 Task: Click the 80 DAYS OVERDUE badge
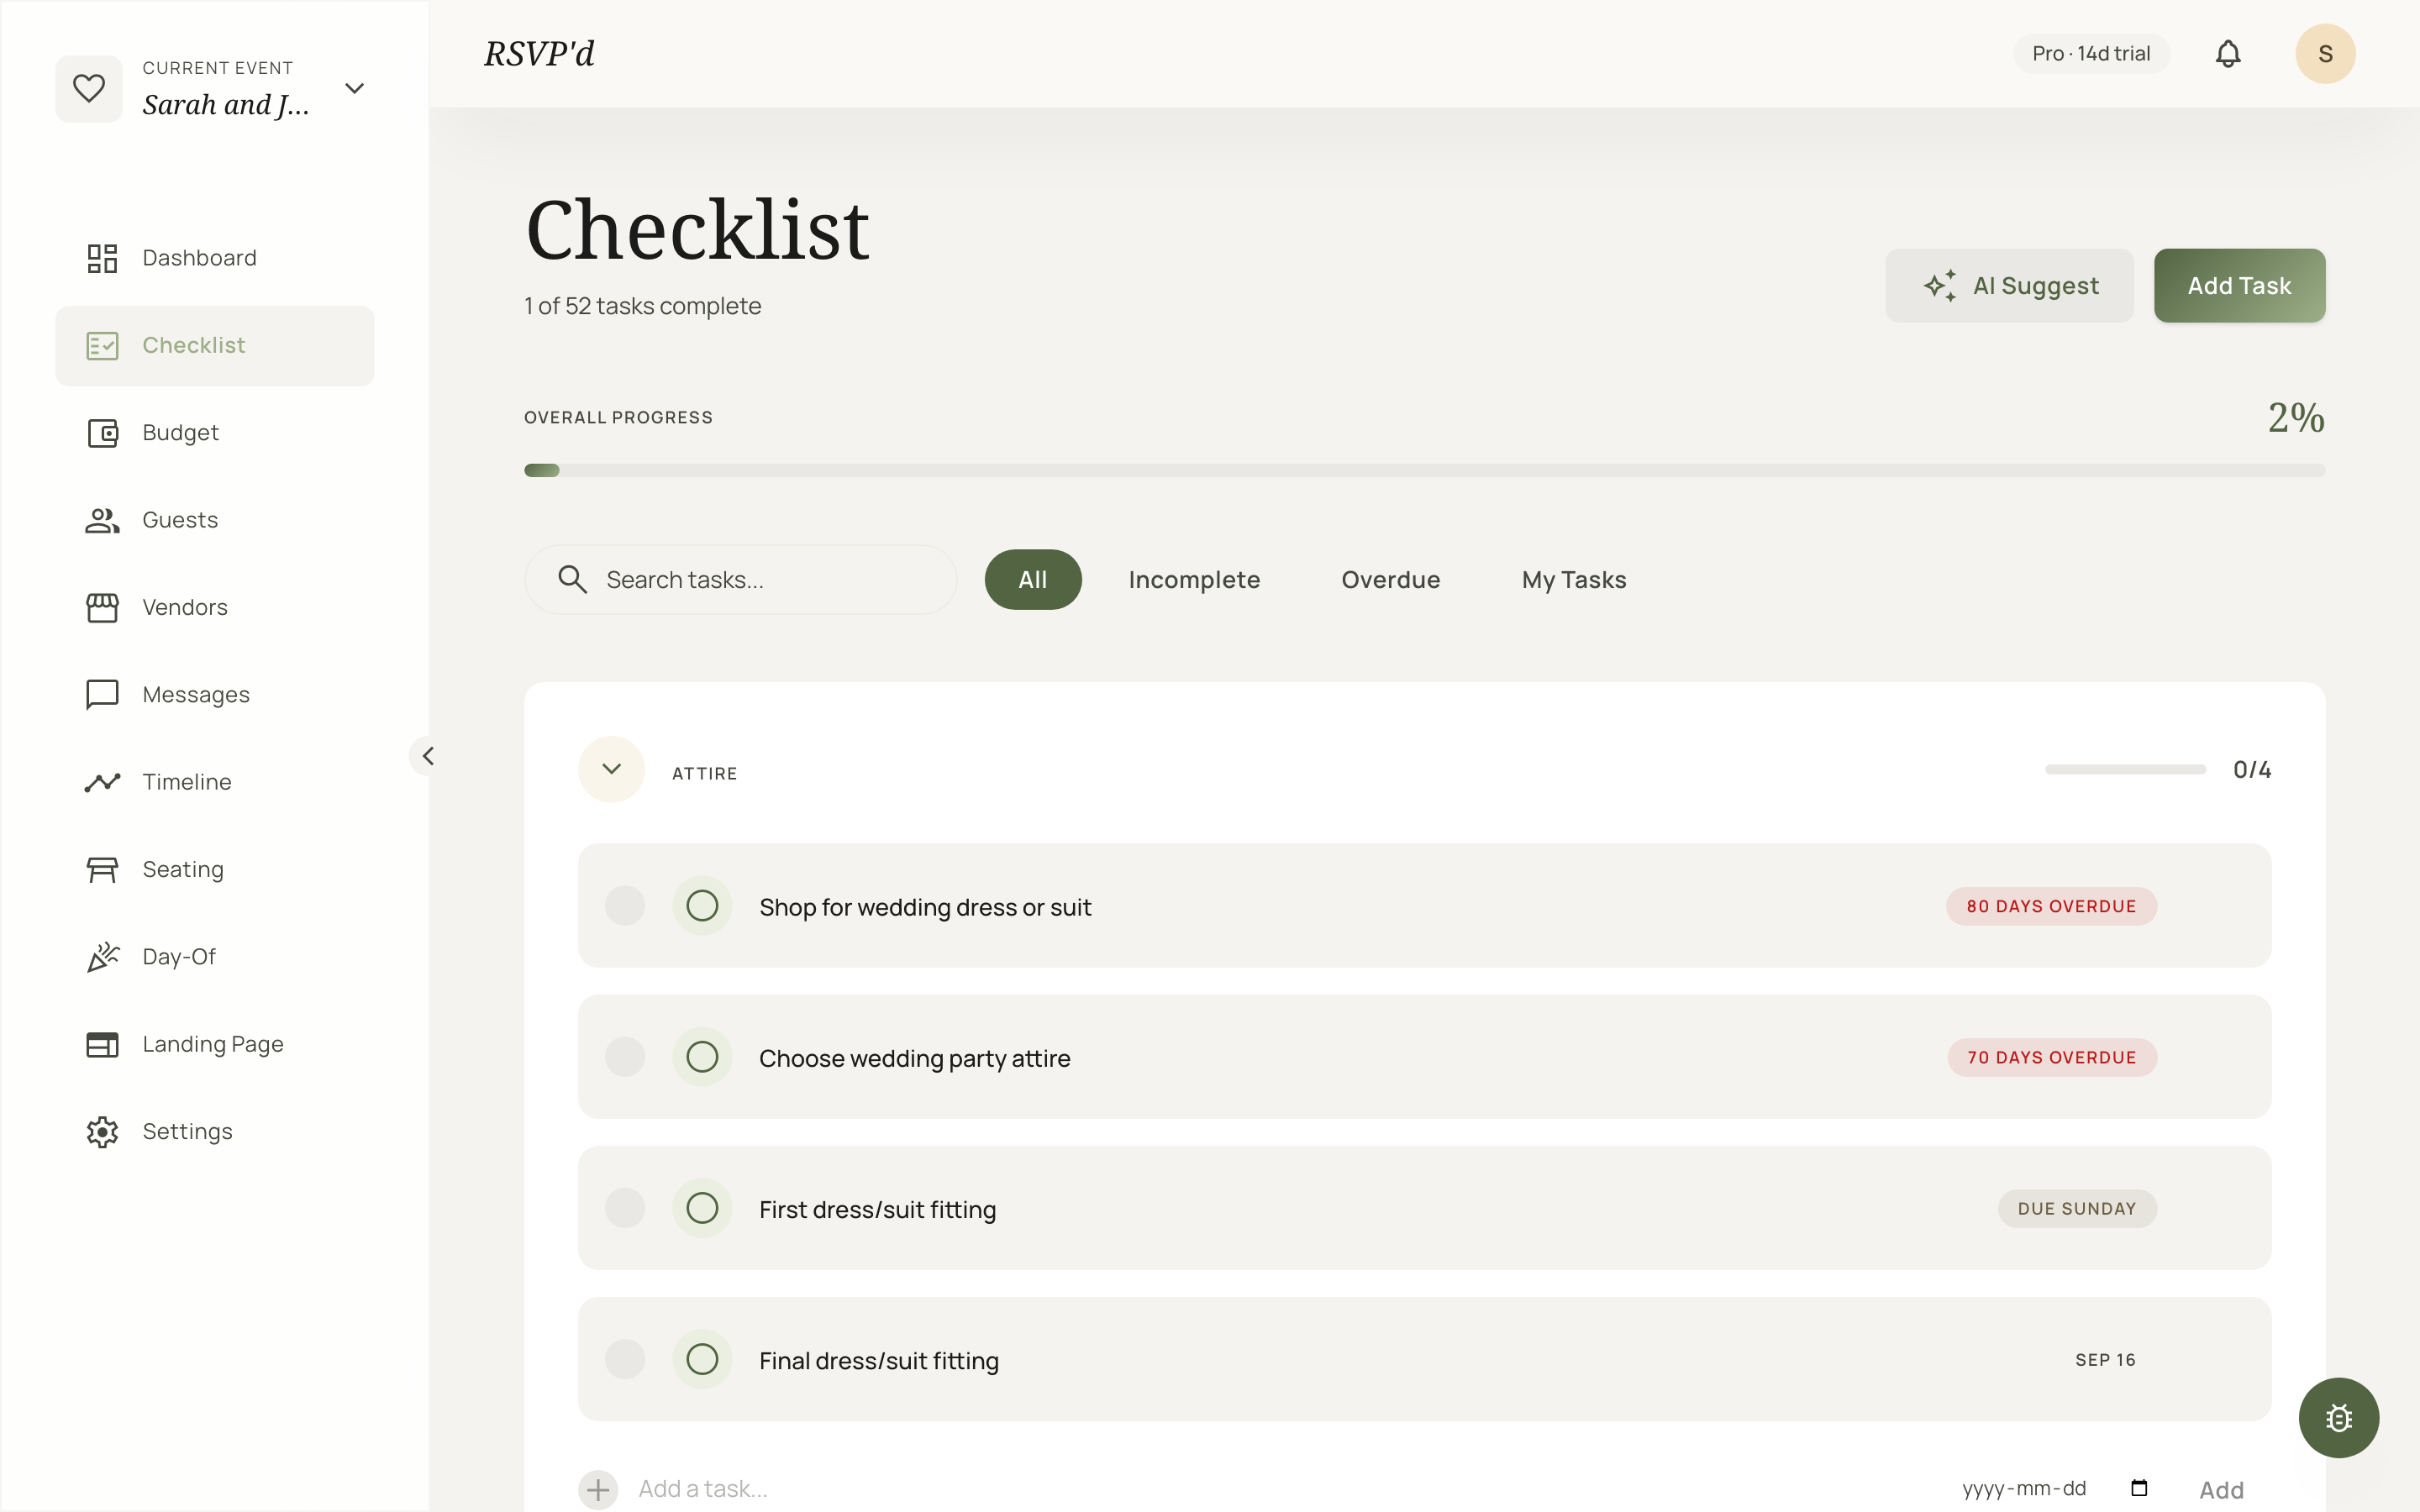tap(2051, 906)
